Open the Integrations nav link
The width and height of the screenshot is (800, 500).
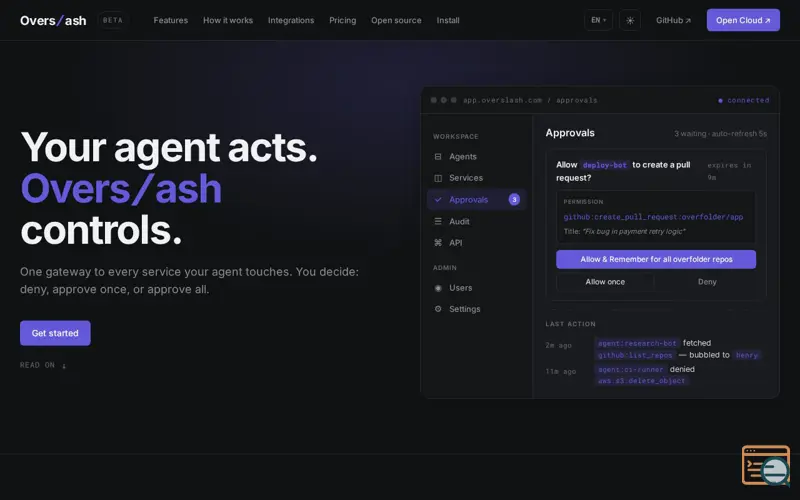[291, 20]
